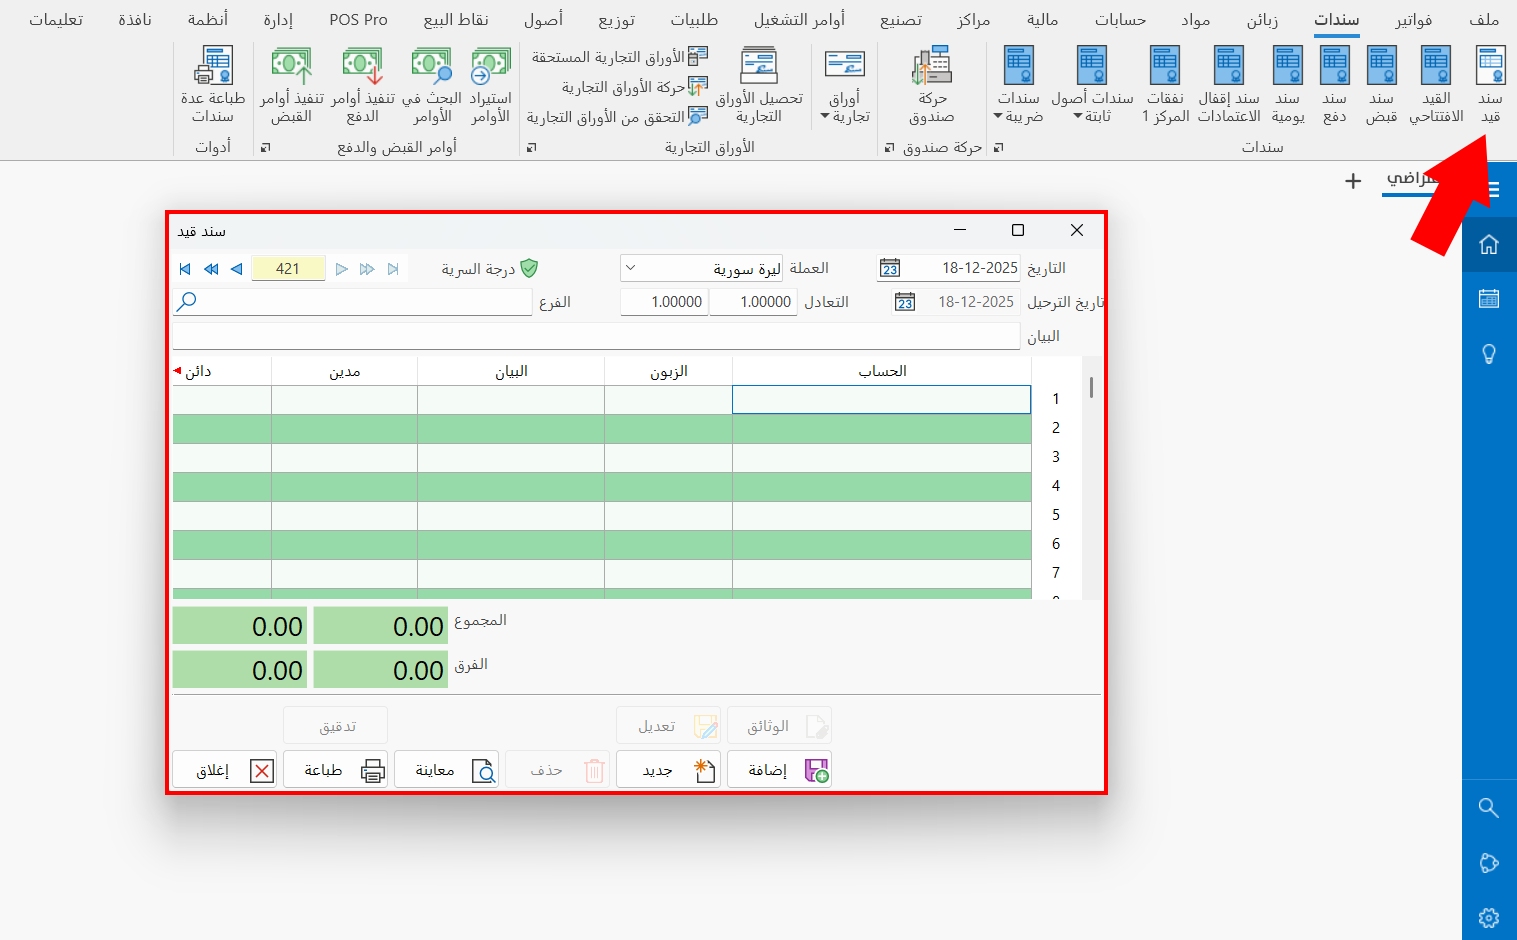Open سند دفع voucher icon
The image size is (1517, 940).
pyautogui.click(x=1334, y=80)
